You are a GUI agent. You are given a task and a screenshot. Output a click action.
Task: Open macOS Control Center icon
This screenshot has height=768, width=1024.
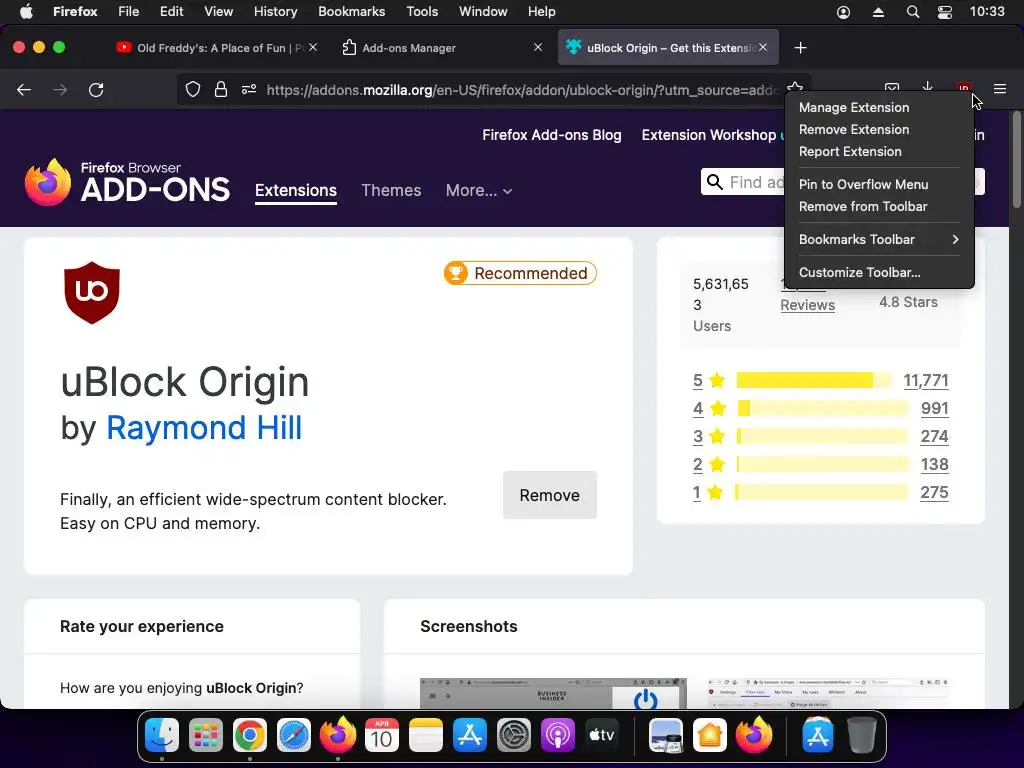point(944,12)
